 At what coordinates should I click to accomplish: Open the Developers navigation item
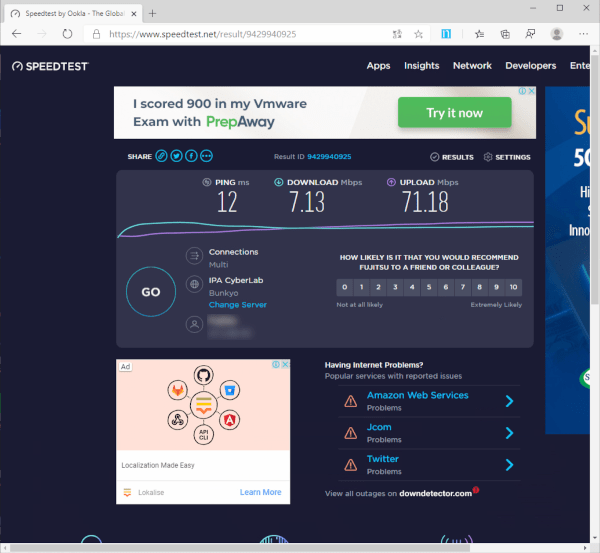[x=531, y=66]
